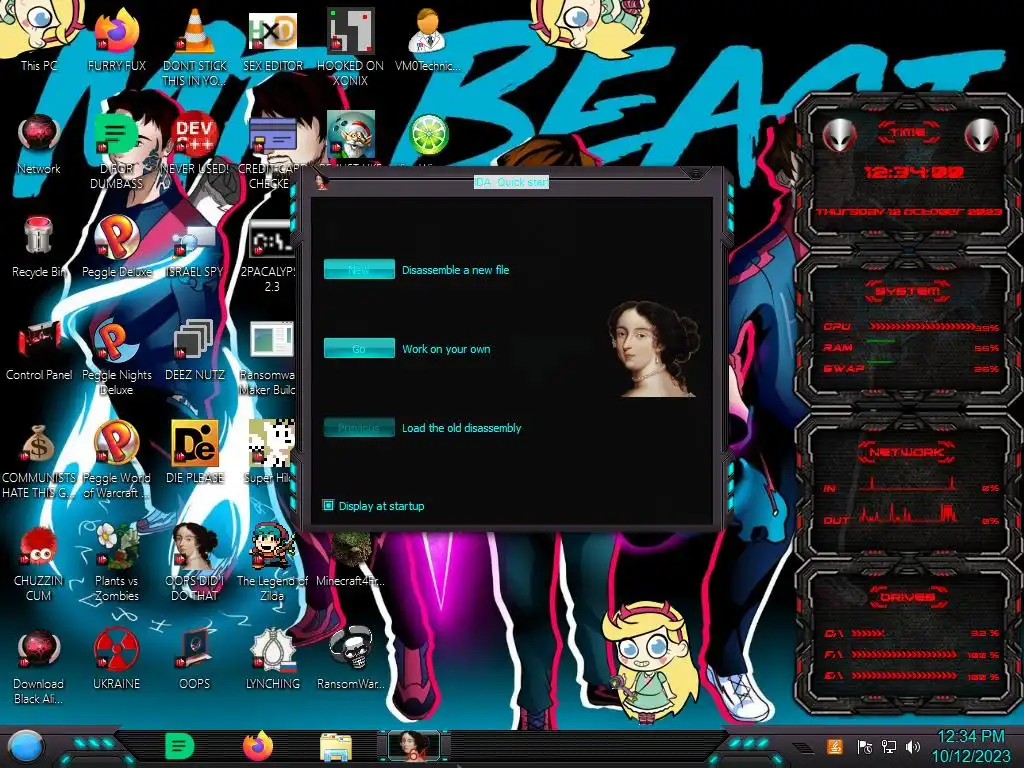Click the volume speaker tray icon
Screen dimensions: 1024x768
click(x=914, y=746)
